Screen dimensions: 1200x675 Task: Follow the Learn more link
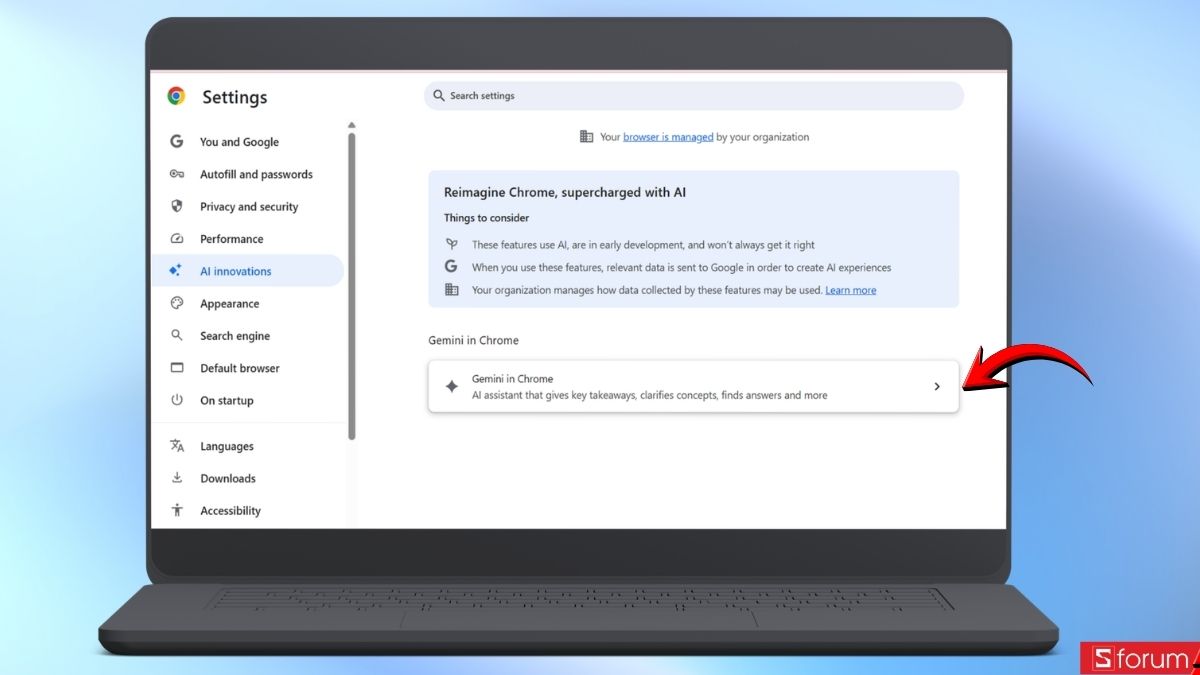(850, 290)
